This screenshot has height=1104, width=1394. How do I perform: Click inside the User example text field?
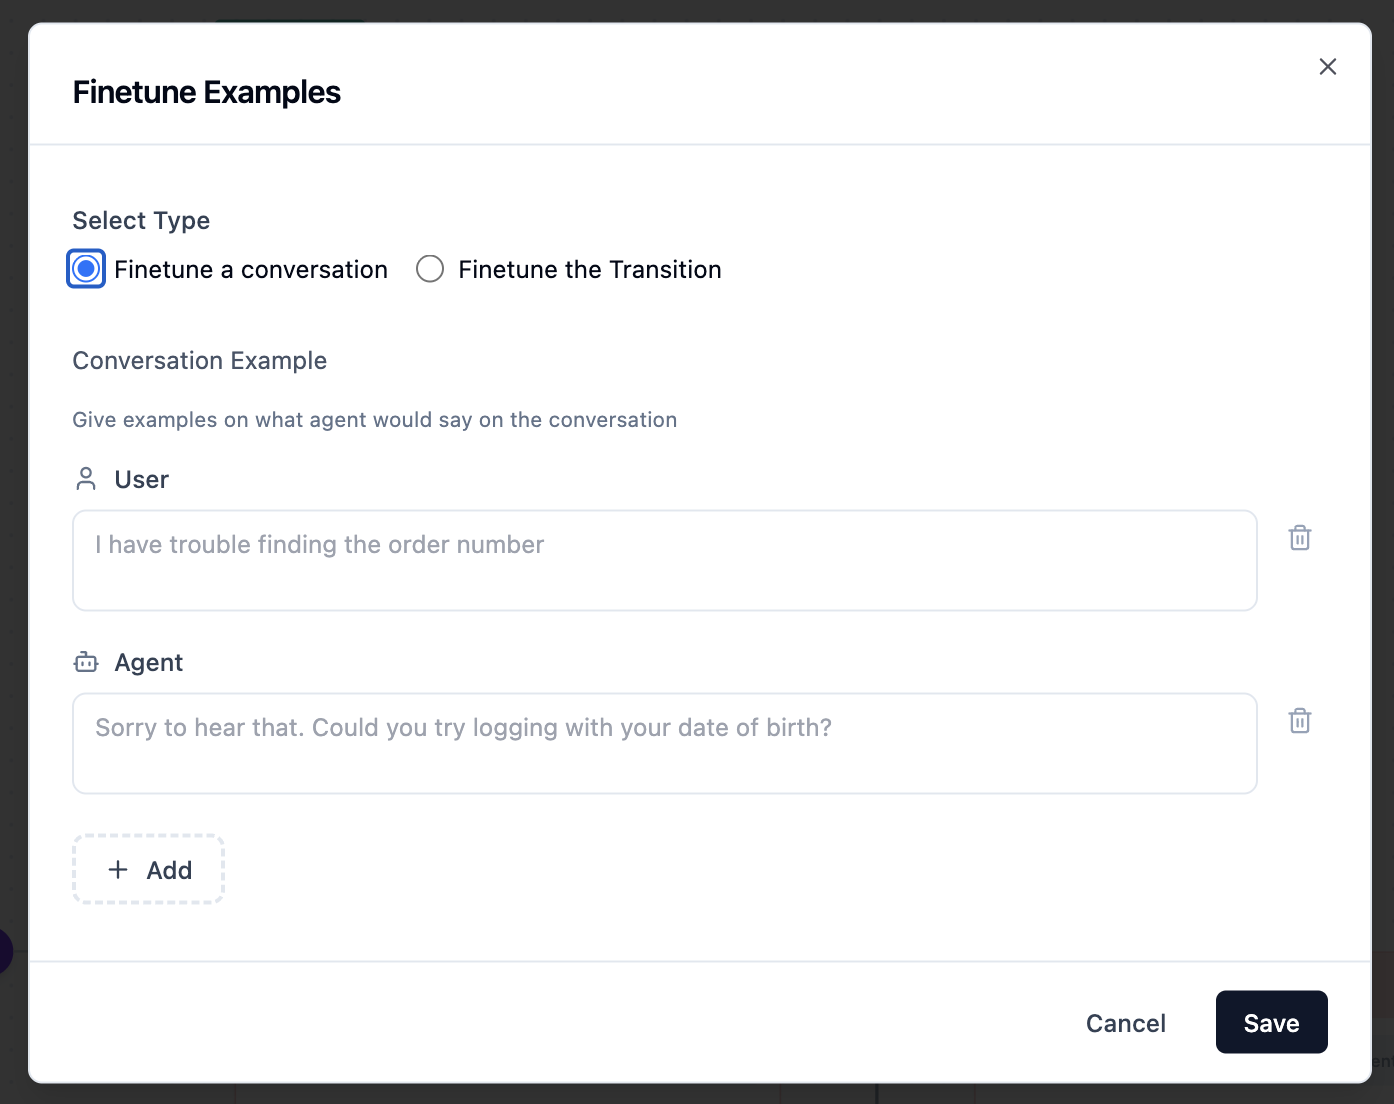click(x=664, y=560)
